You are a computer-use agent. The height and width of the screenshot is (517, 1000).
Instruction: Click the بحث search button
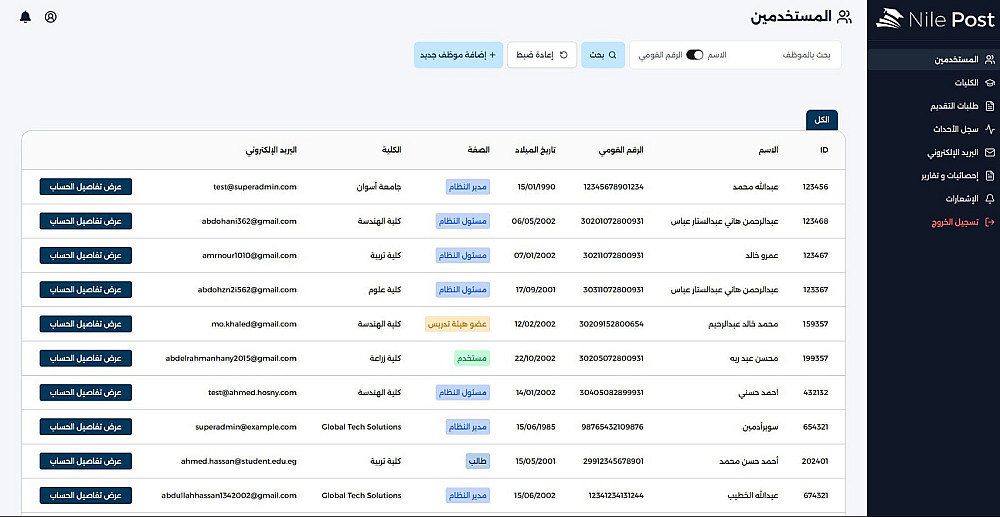[603, 55]
